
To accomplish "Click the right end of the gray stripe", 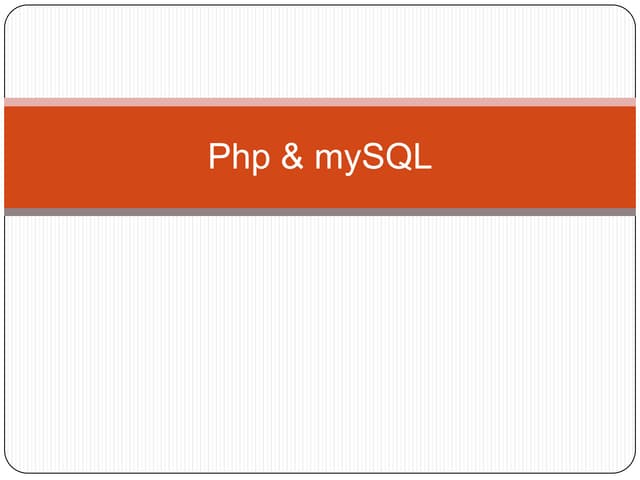I will pyautogui.click(x=628, y=212).
